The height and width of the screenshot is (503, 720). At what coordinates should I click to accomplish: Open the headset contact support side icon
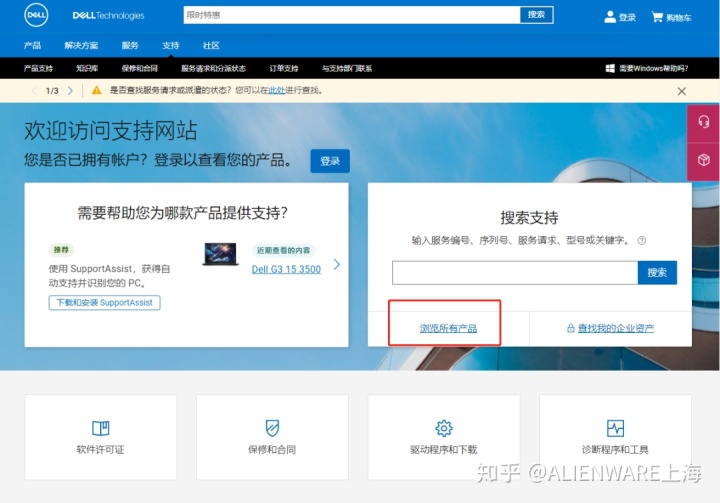point(703,122)
